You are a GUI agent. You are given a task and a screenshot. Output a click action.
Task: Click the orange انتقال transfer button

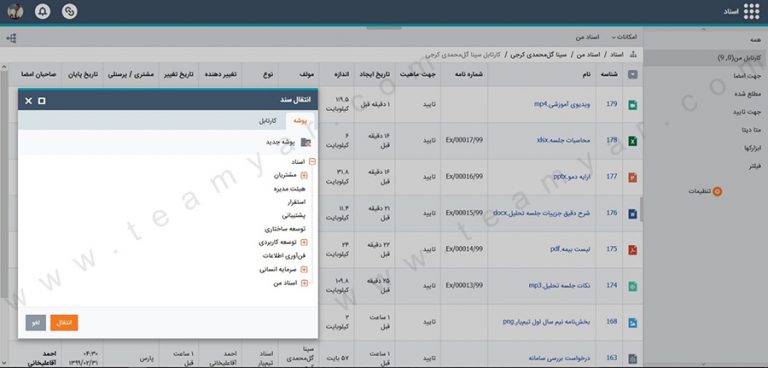tap(64, 323)
